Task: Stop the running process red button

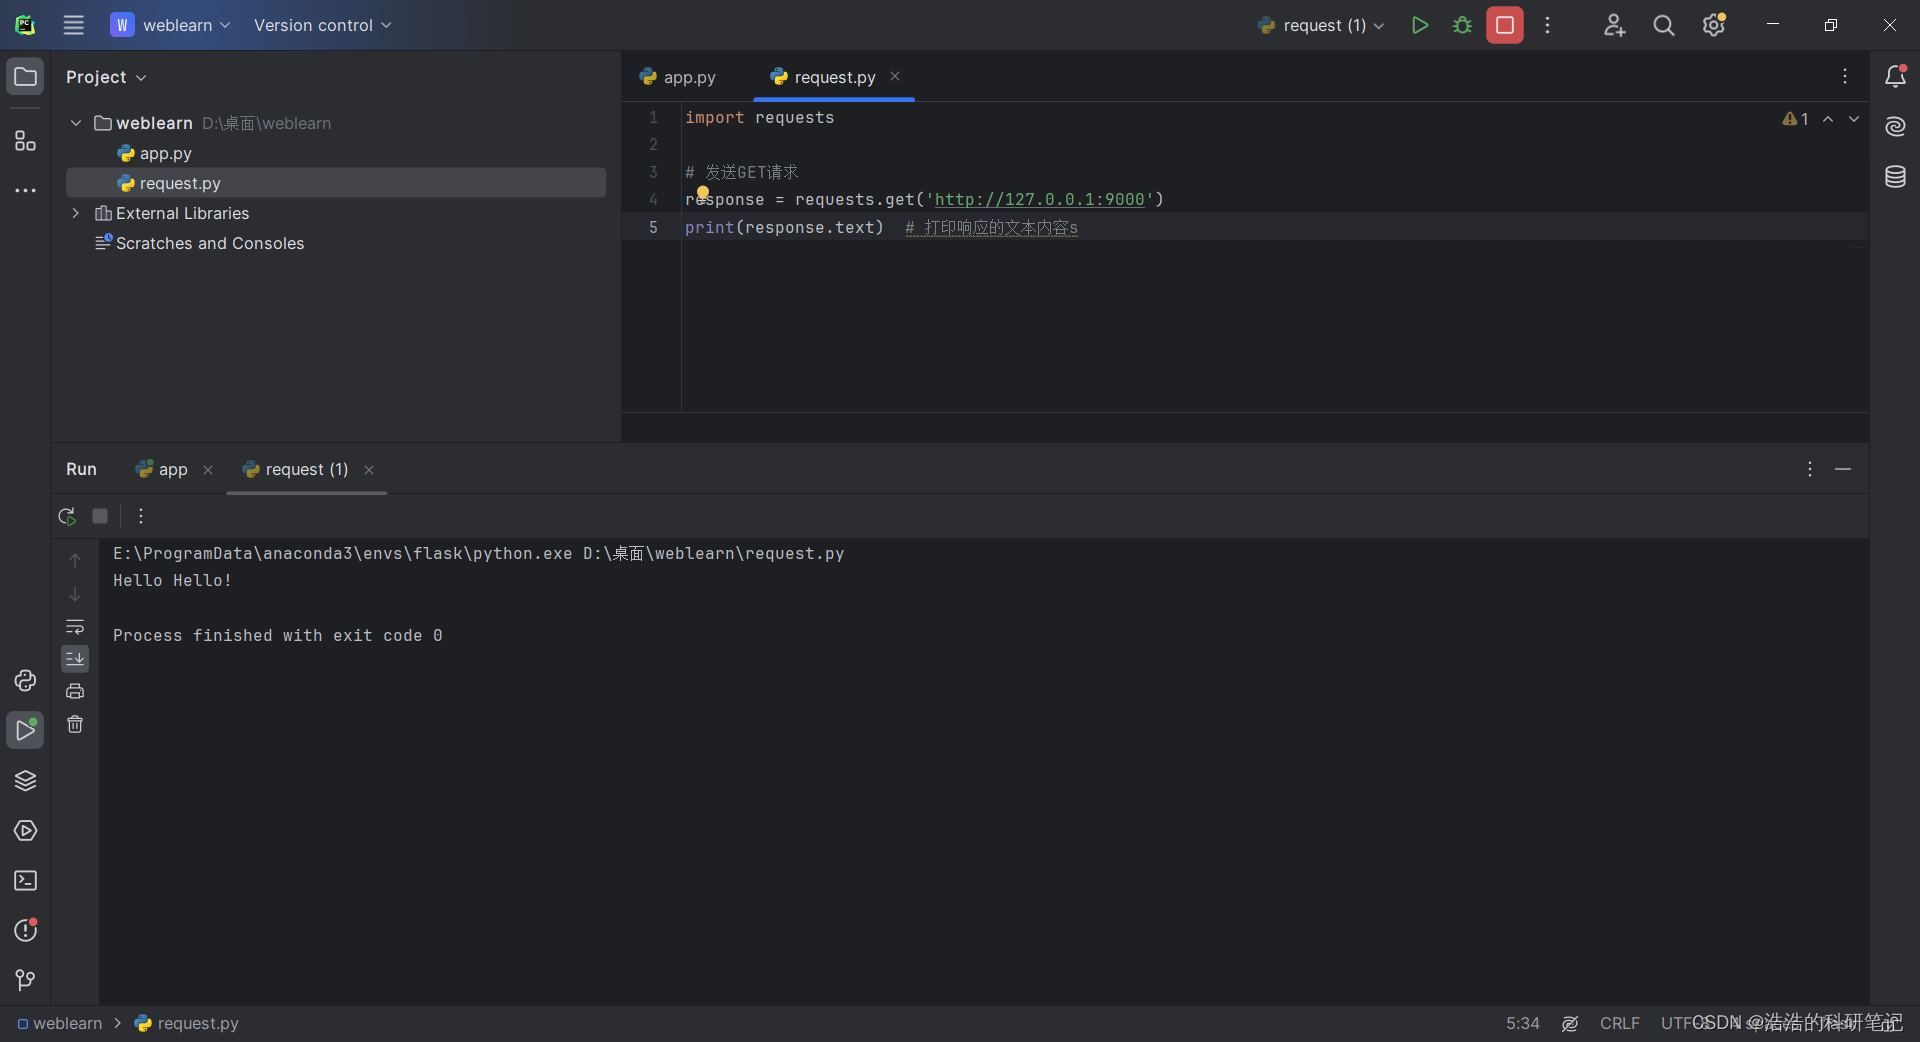Action: pyautogui.click(x=1505, y=25)
